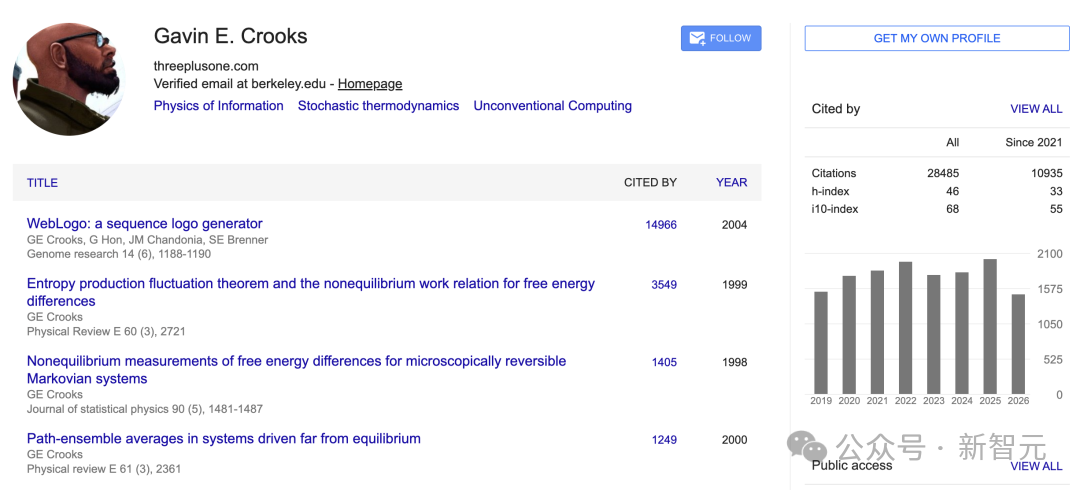Image resolution: width=1080 pixels, height=490 pixels.
Task: Open Entropy production fluctuation theorem paper
Action: (x=311, y=292)
